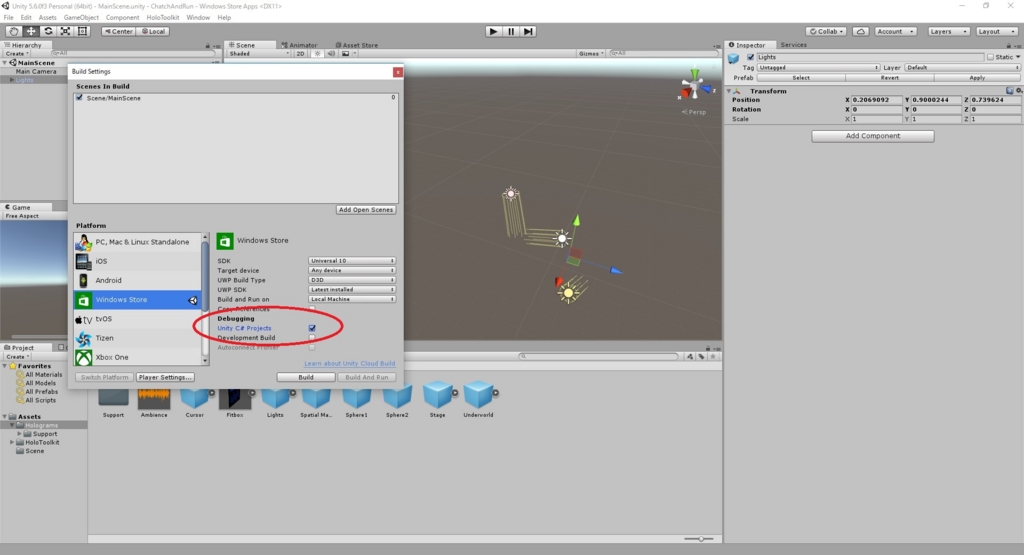Toggle scene lighting icon
This screenshot has height=555, width=1024.
(x=317, y=54)
